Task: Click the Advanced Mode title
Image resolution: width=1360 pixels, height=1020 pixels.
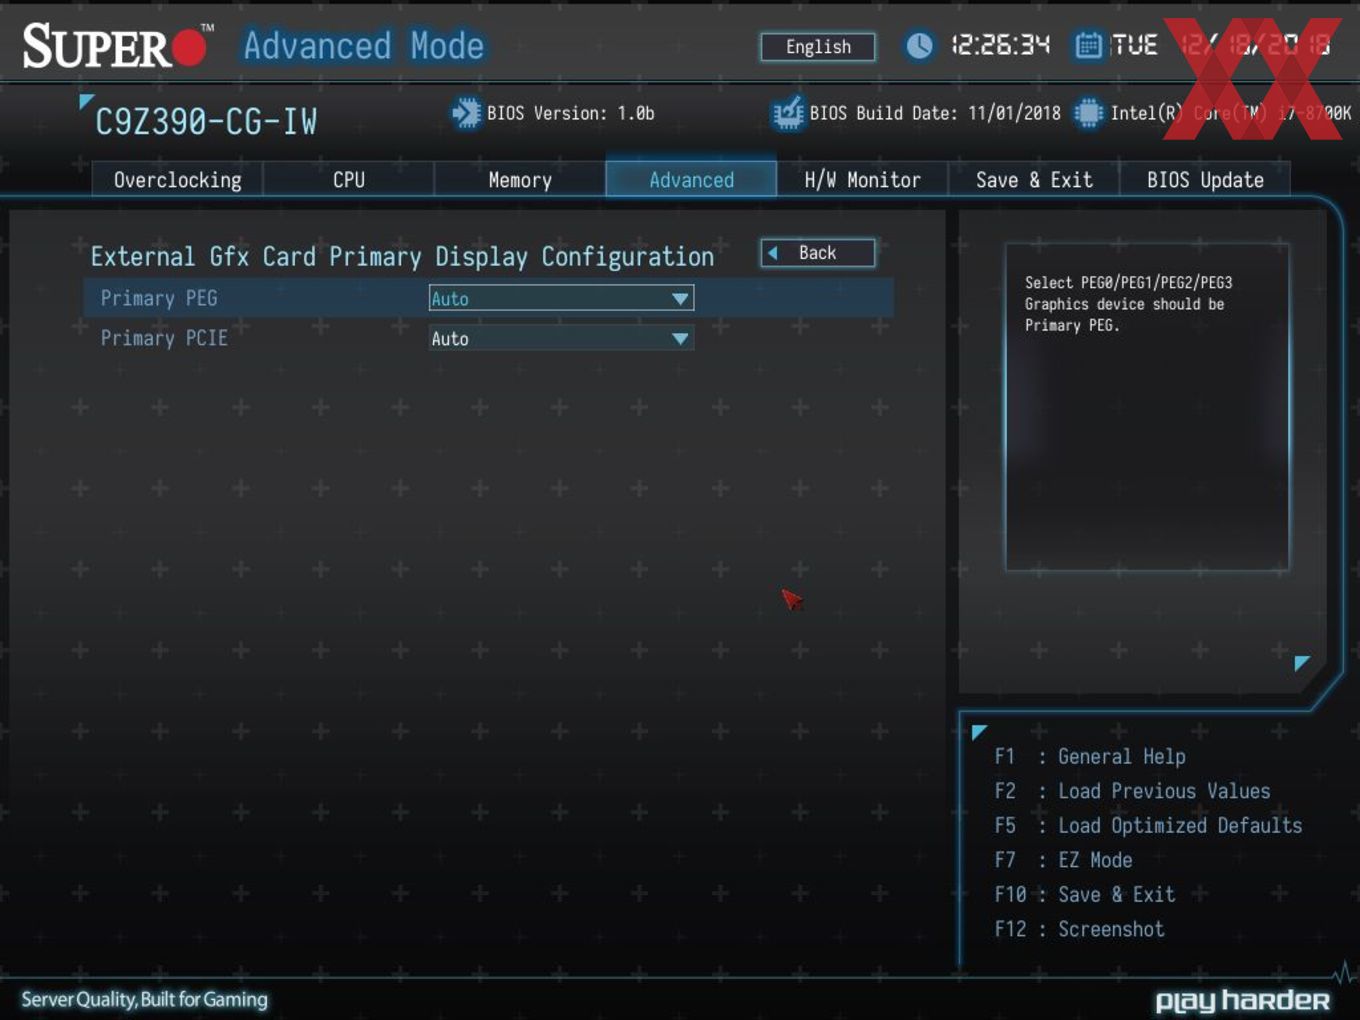Action: pos(364,46)
